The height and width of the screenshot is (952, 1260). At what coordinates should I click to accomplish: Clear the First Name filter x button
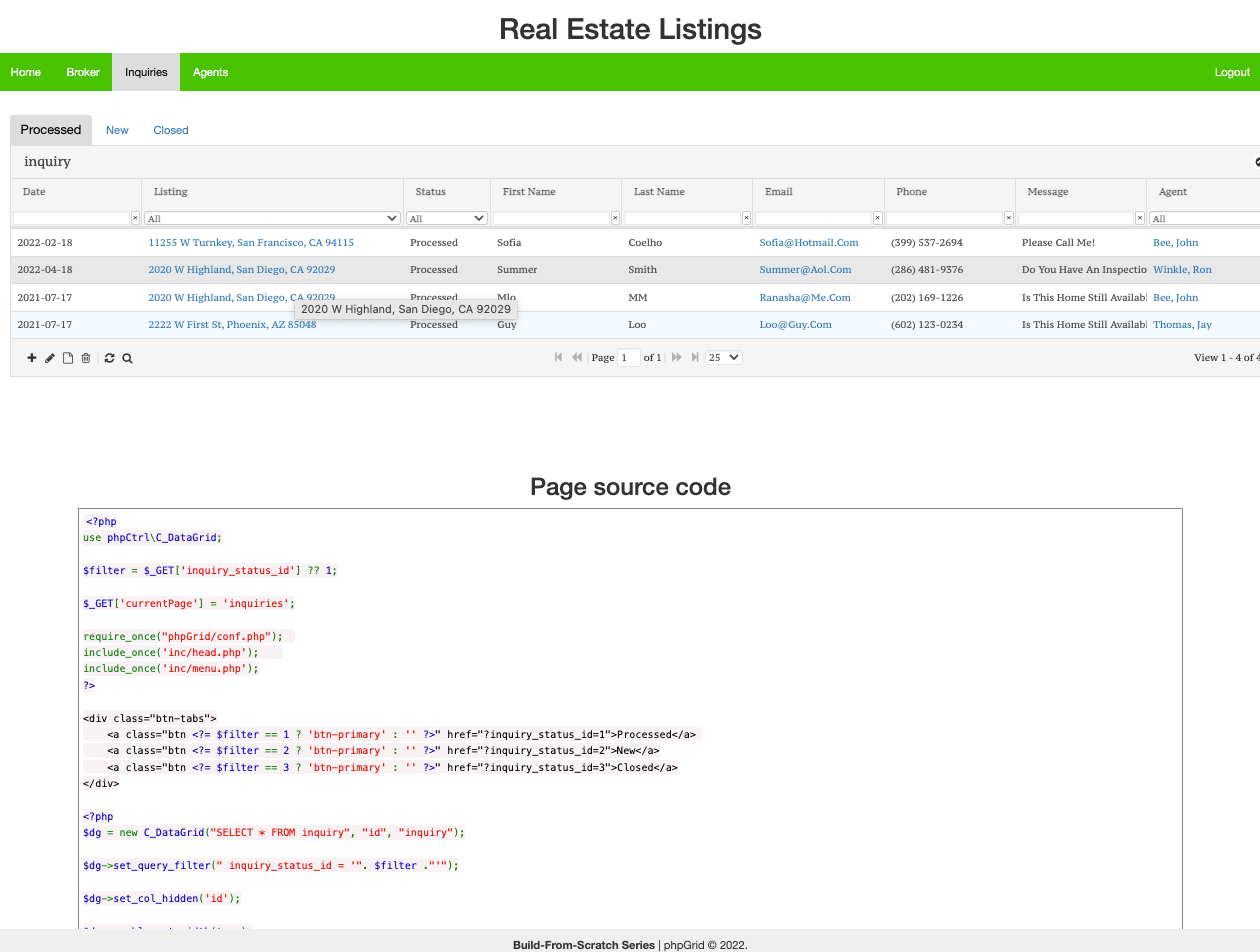pos(615,218)
